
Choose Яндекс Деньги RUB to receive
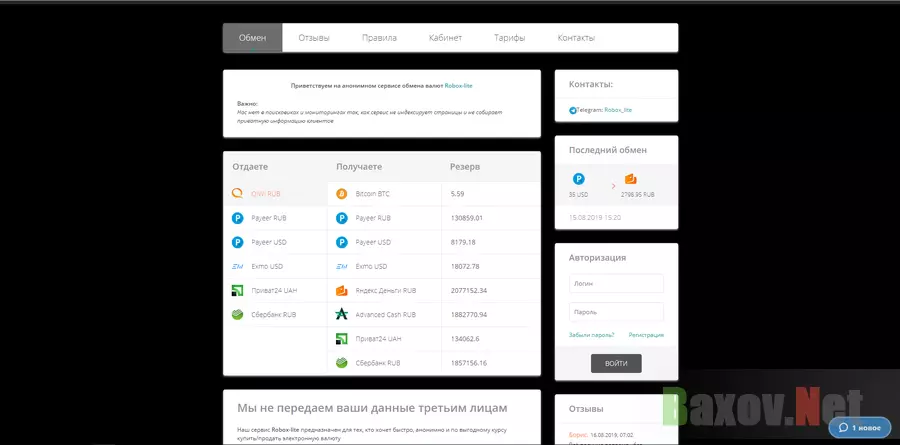click(385, 291)
